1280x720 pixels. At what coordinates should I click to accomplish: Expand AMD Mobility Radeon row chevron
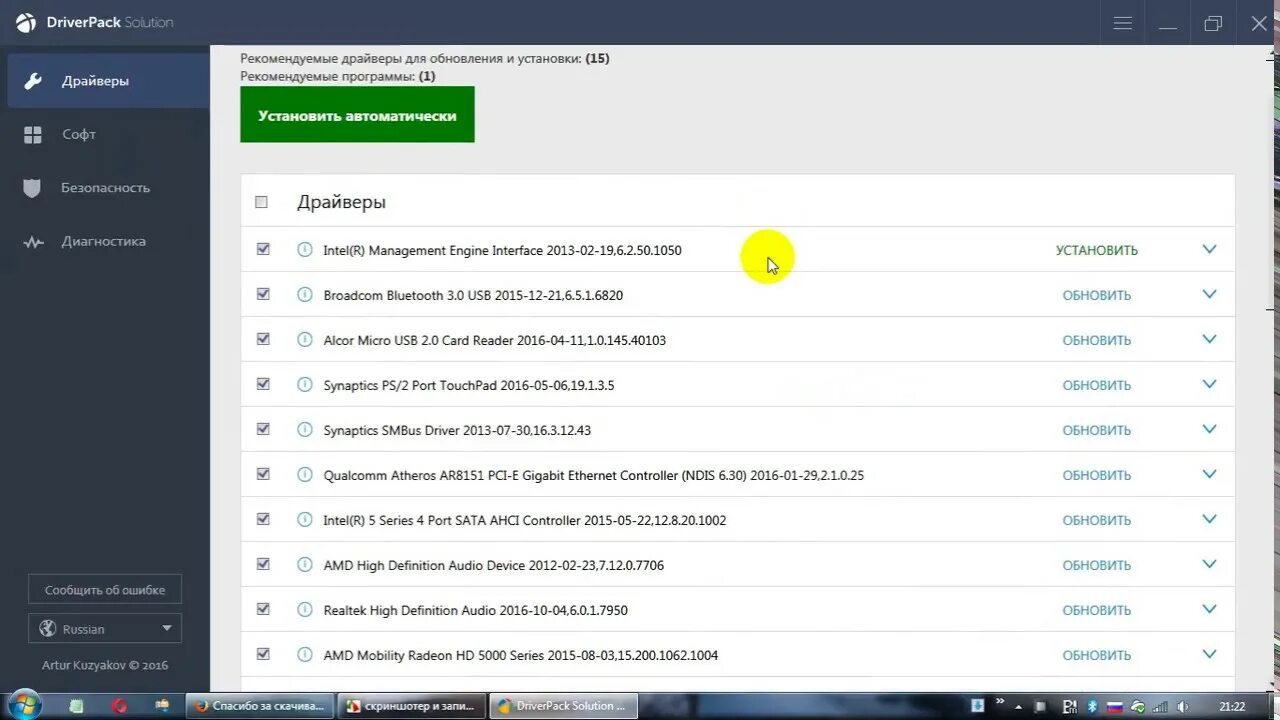(x=1209, y=654)
